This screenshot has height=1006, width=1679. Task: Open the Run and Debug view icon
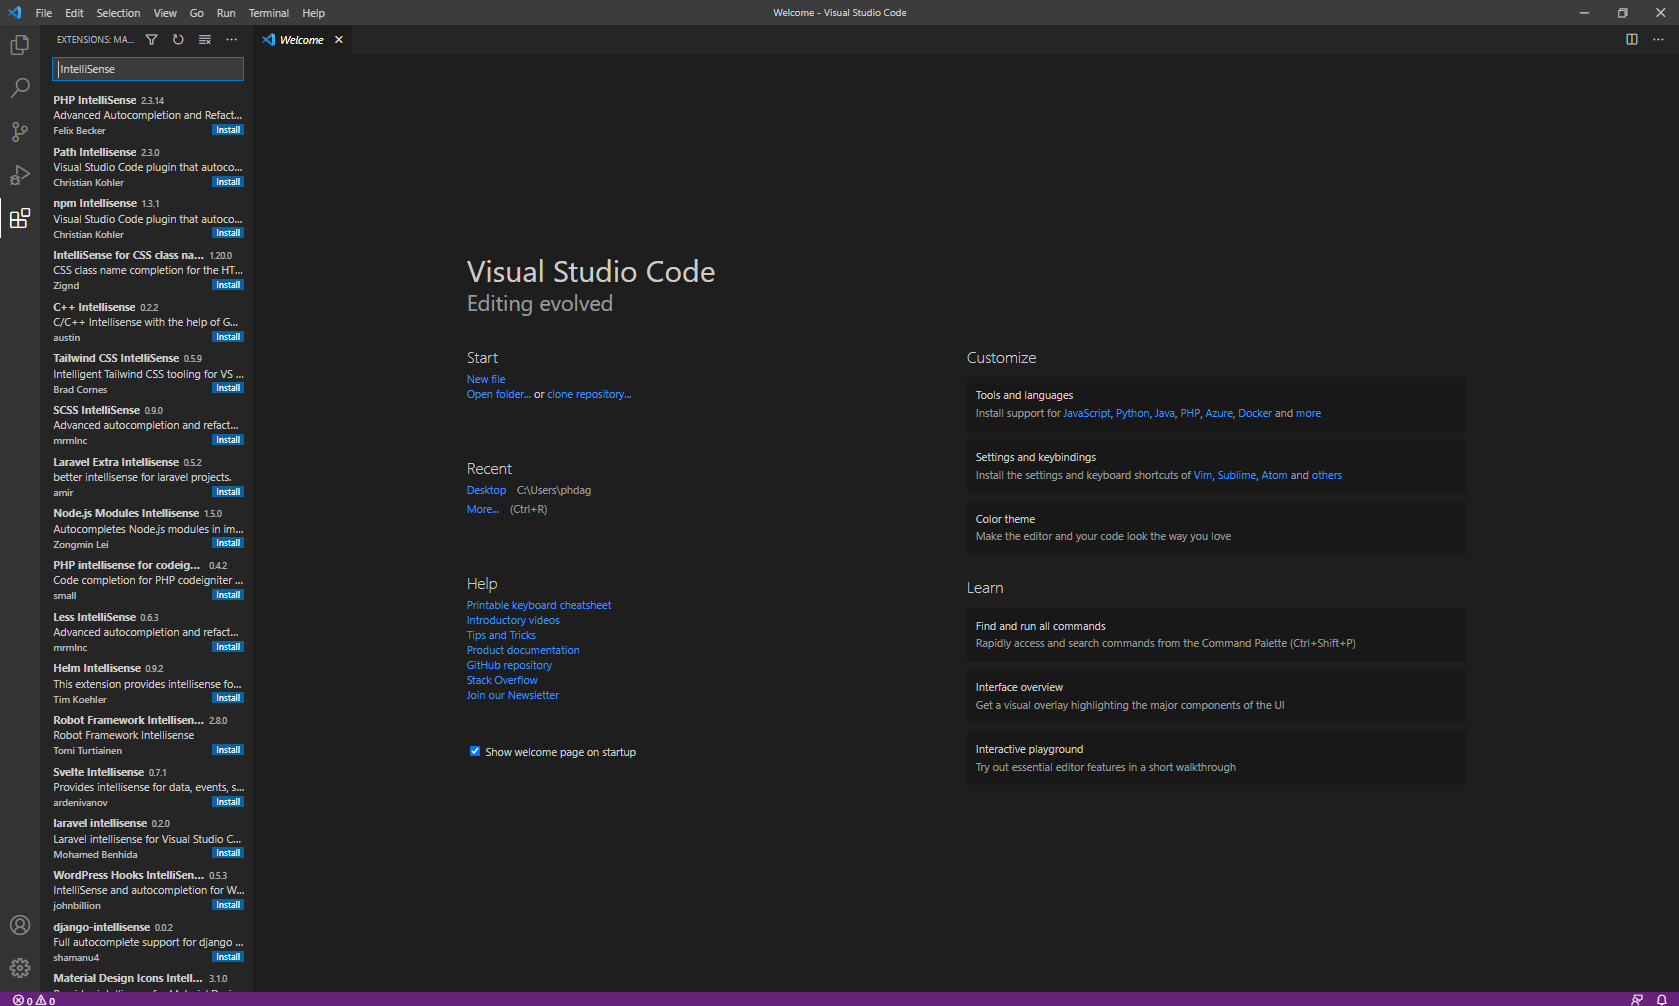pos(20,175)
